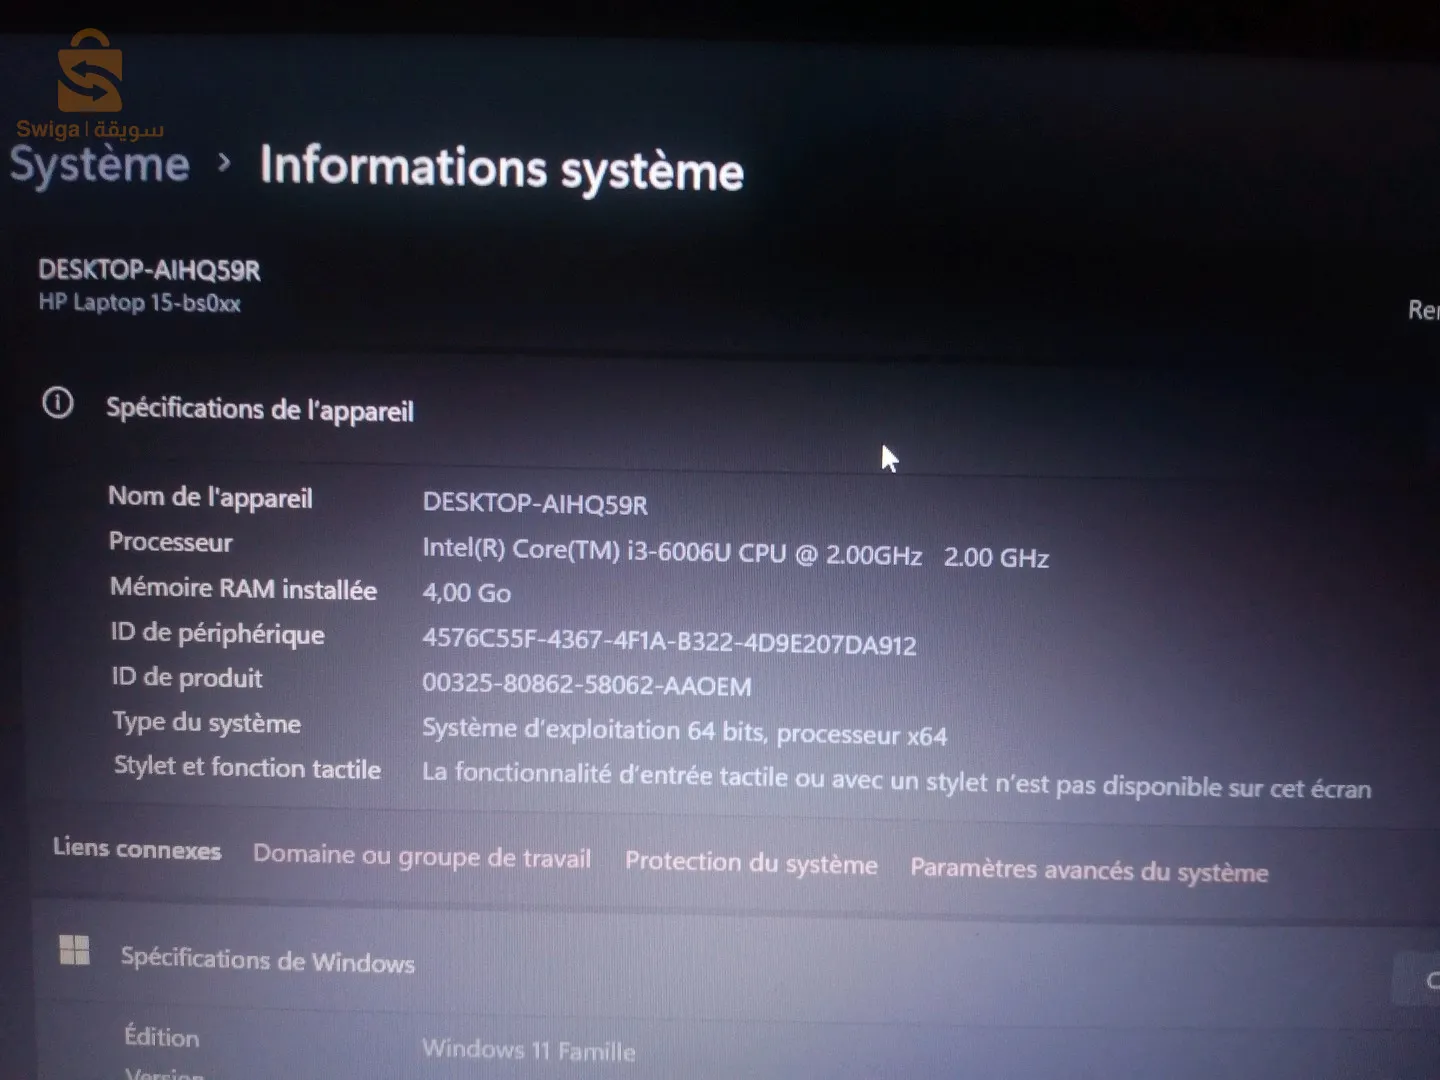1440x1080 pixels.
Task: Click the info icon beside Spécifications de l'appareil
Action: tap(58, 403)
